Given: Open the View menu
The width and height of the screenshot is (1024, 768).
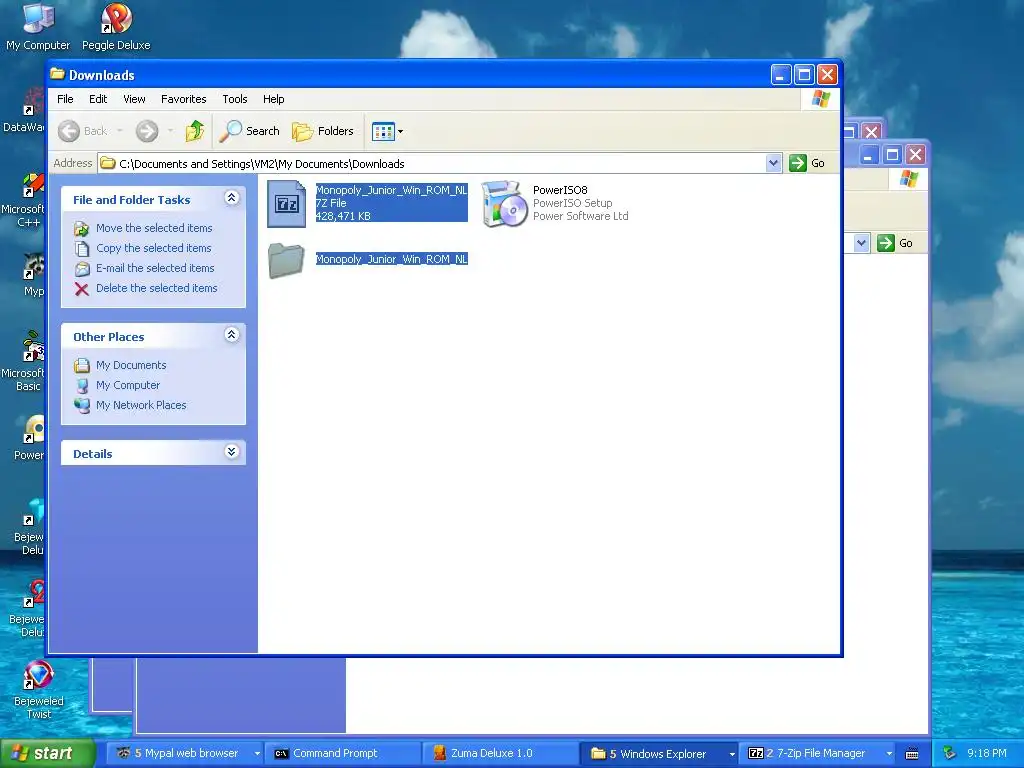Looking at the screenshot, I should coord(134,99).
